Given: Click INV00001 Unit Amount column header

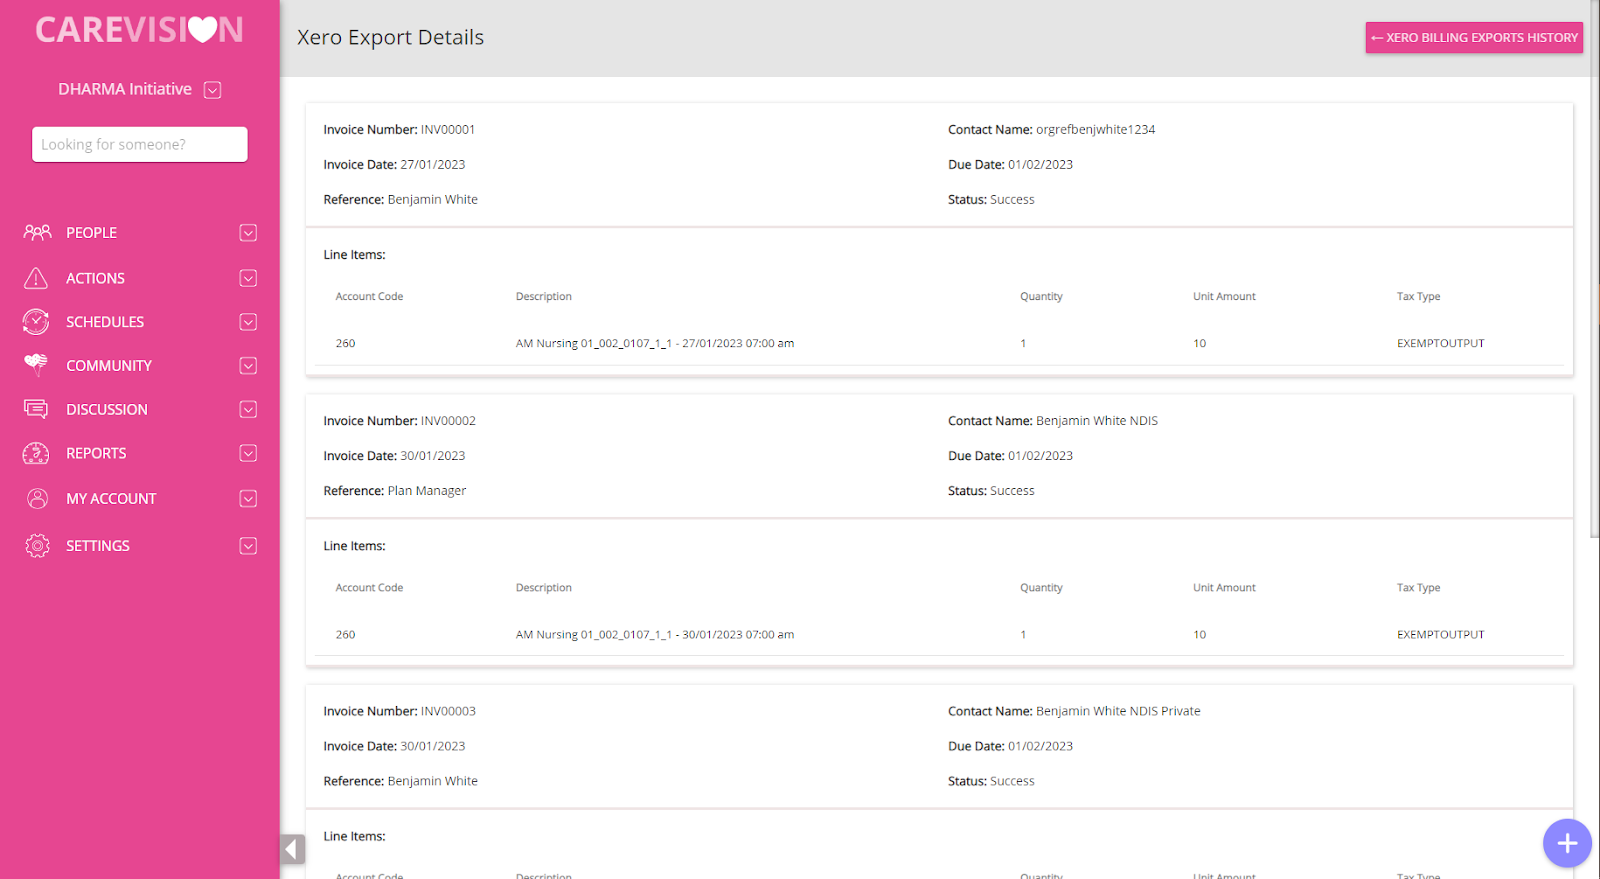Looking at the screenshot, I should point(1224,297).
